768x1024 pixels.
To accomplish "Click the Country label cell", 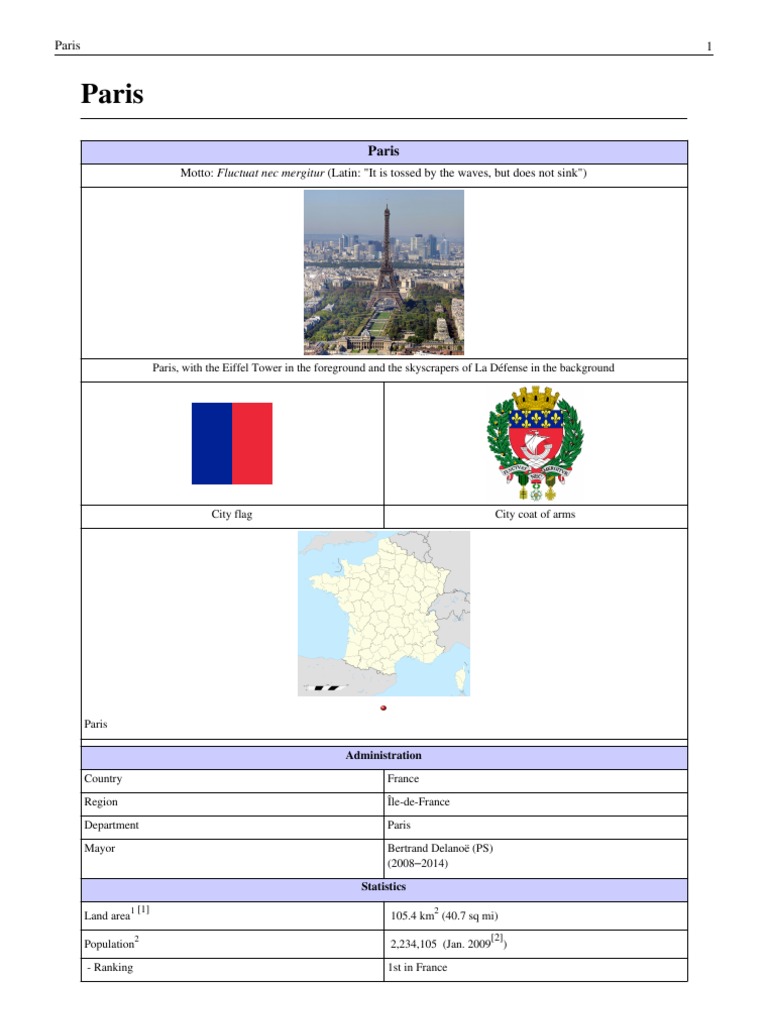I will [x=232, y=779].
